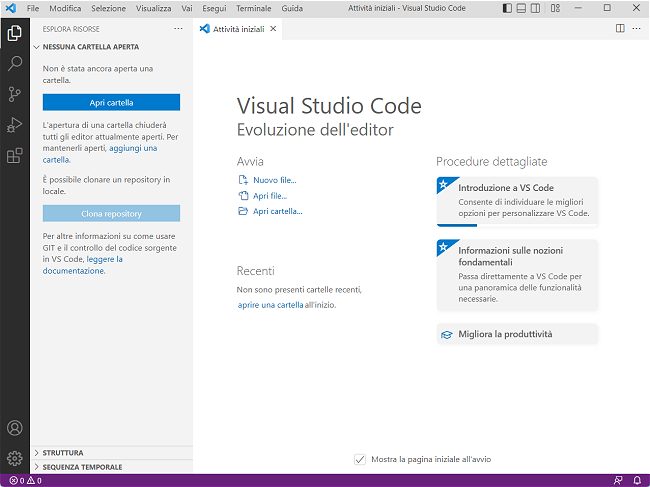Open the Manage gear icon
The image size is (650, 487).
(x=15, y=458)
